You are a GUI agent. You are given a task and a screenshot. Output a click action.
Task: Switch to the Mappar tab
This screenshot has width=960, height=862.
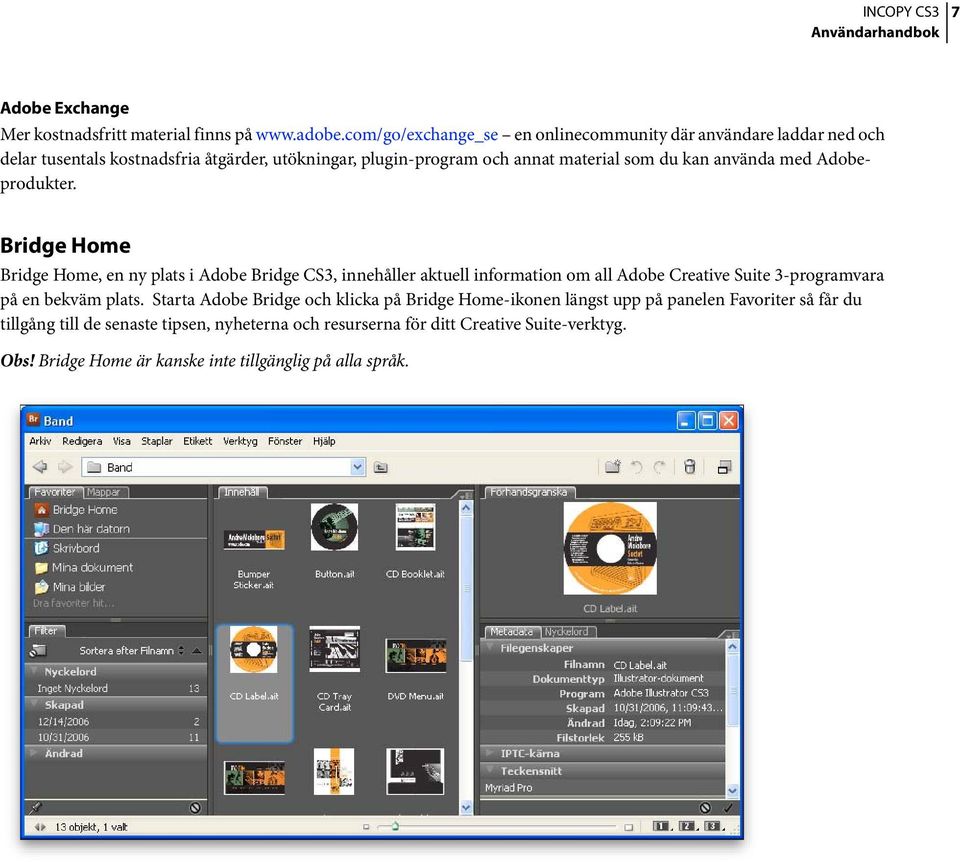103,492
